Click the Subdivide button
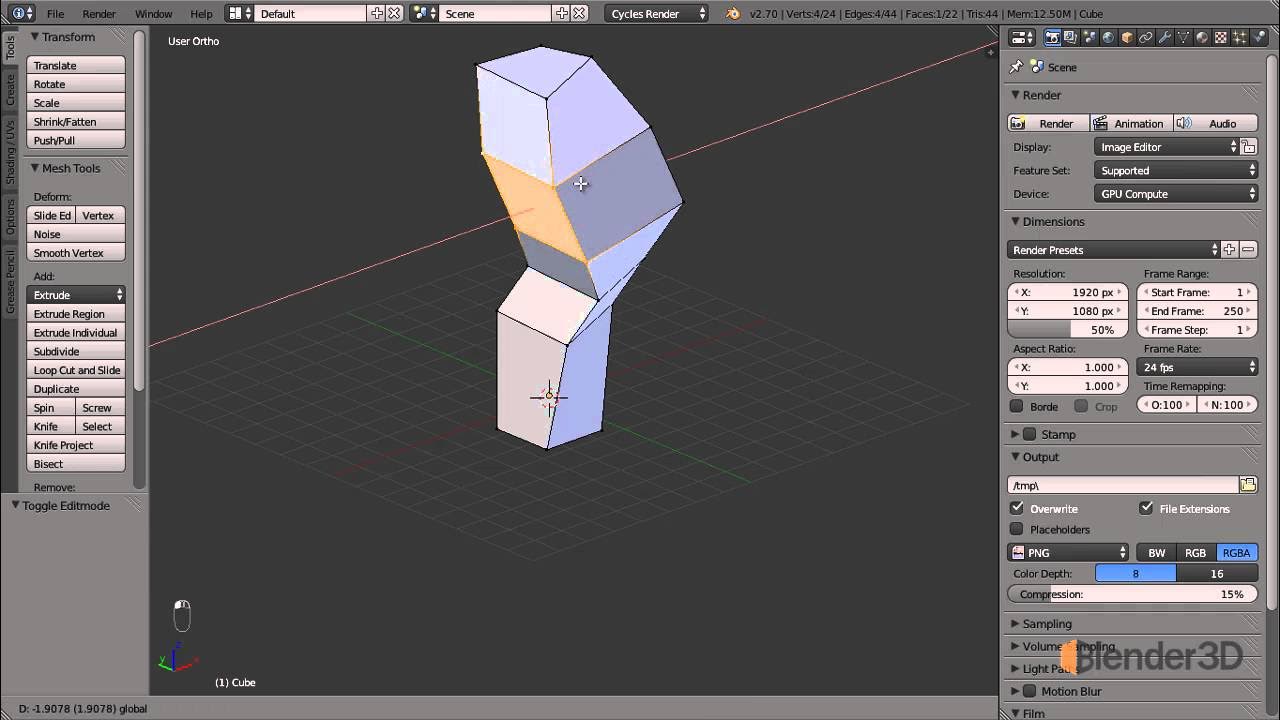This screenshot has height=720, width=1280. coord(76,351)
